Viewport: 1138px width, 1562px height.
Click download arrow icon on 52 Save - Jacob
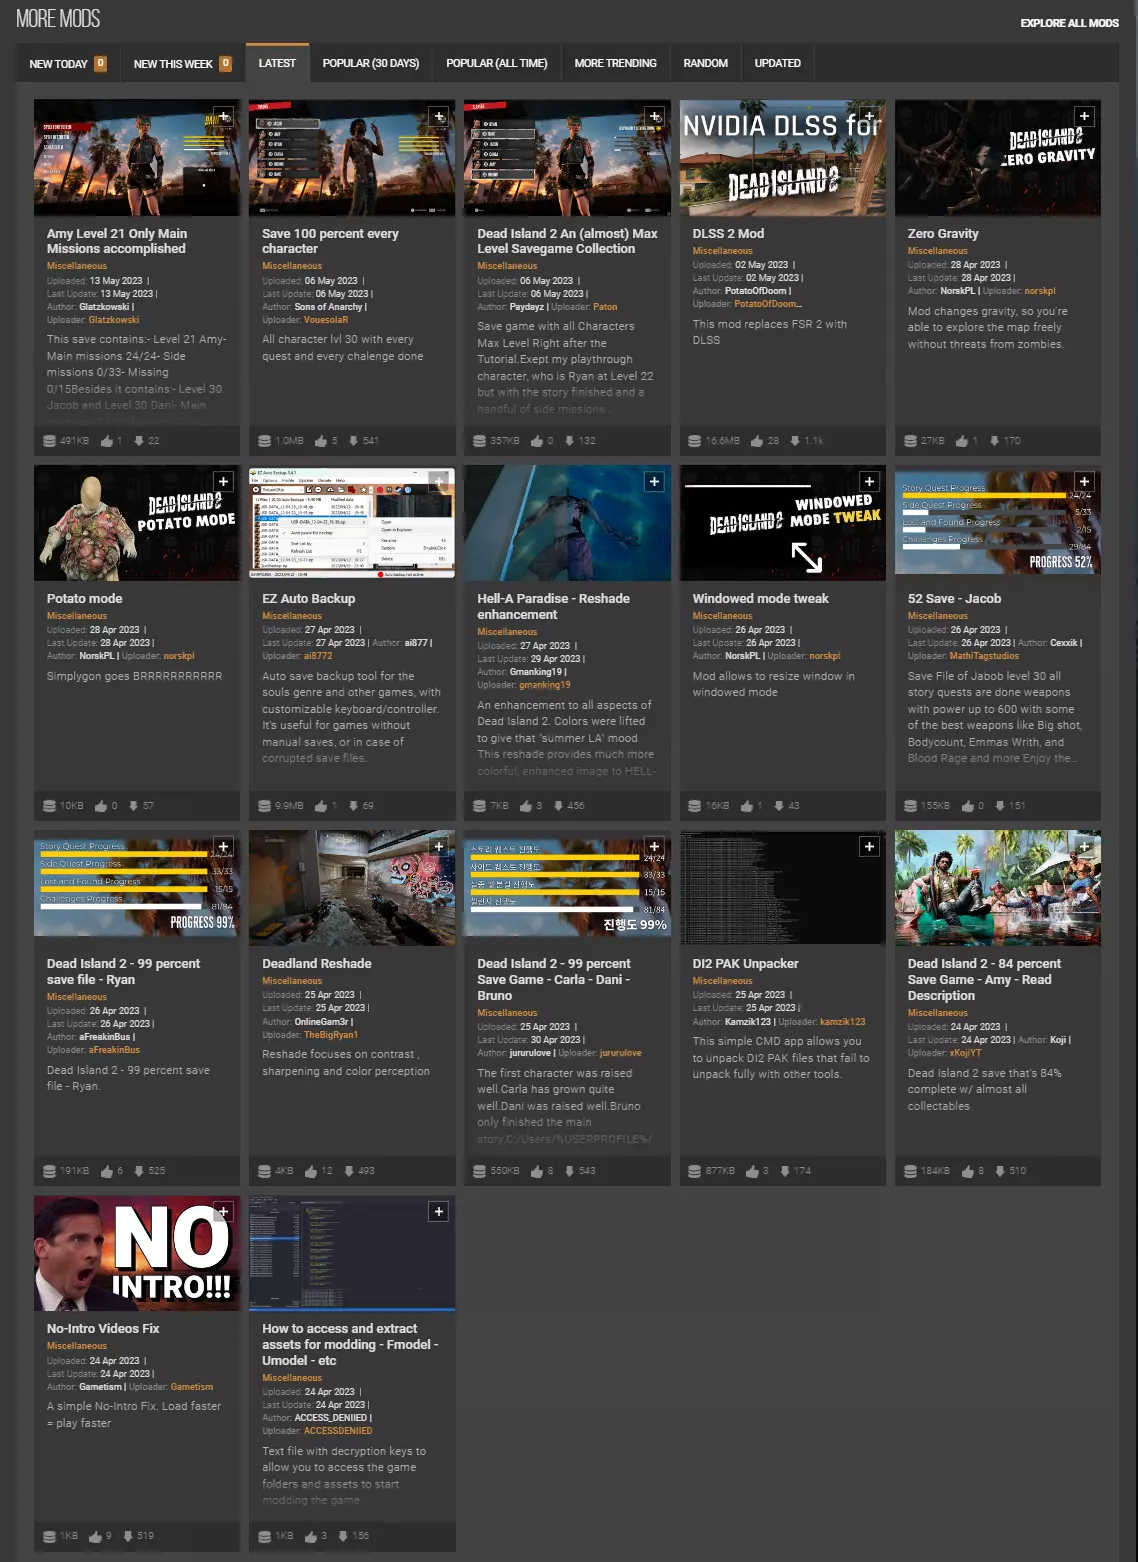(x=1000, y=806)
